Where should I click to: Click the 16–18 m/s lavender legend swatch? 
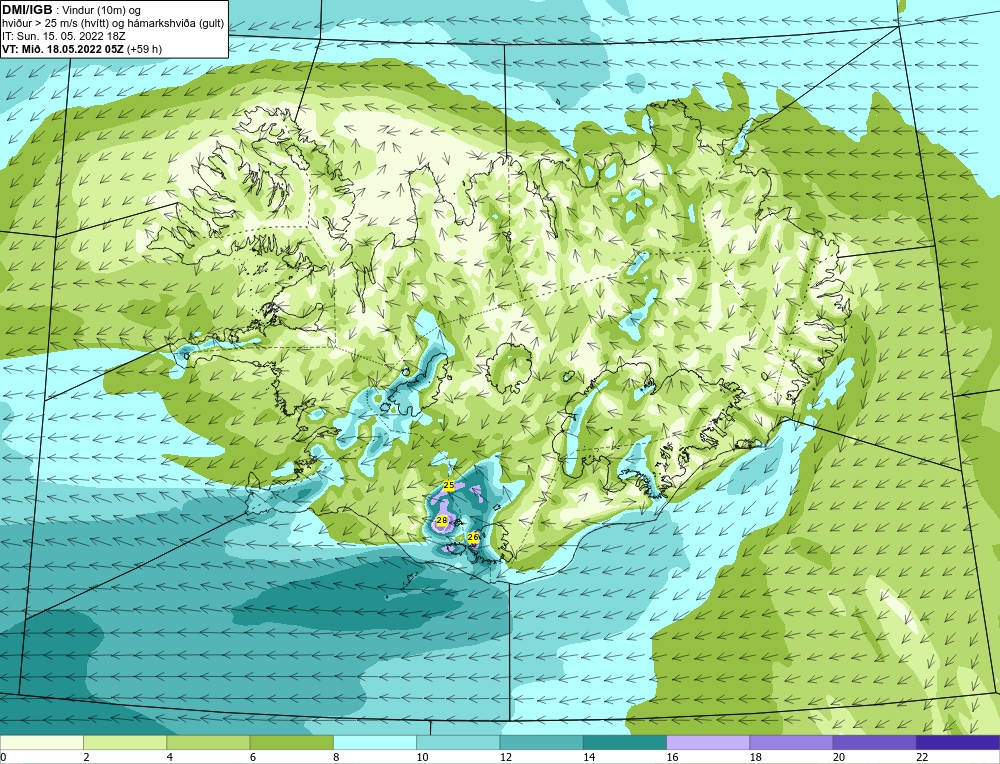(708, 742)
